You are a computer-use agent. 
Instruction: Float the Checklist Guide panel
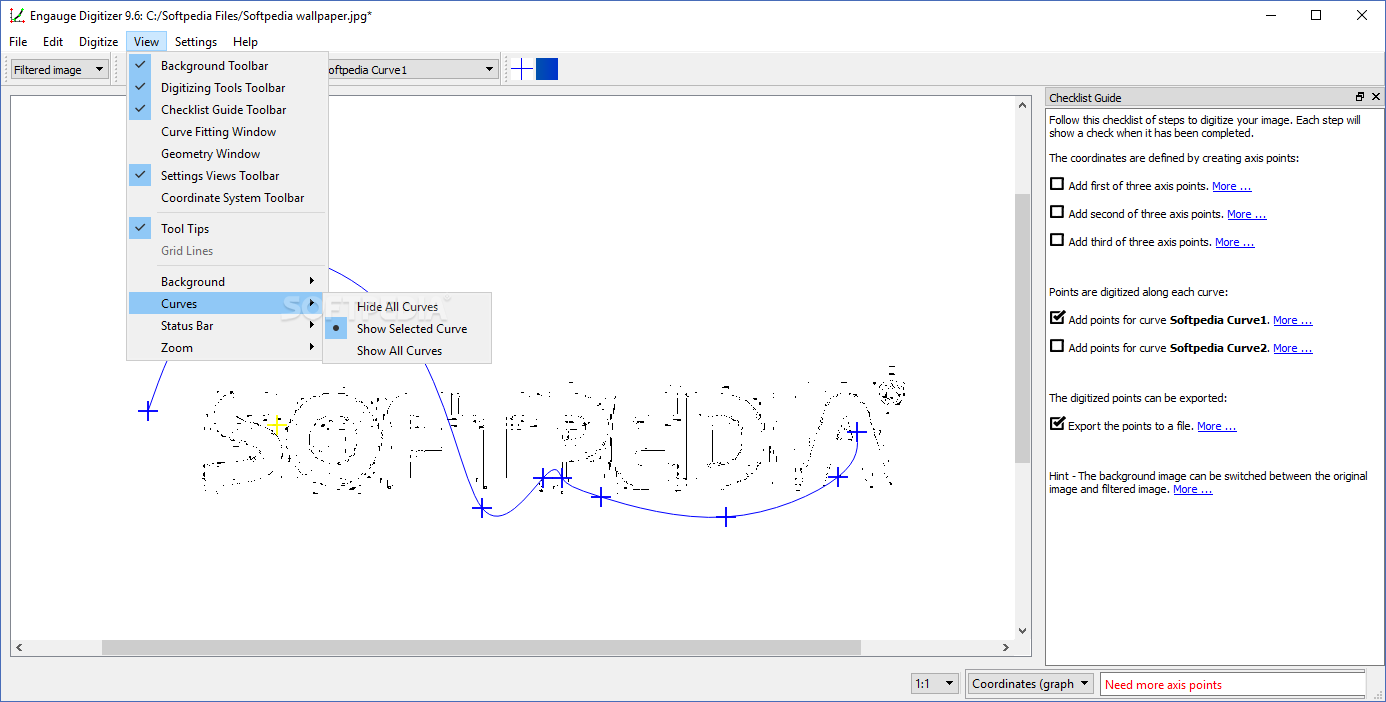tap(1360, 97)
